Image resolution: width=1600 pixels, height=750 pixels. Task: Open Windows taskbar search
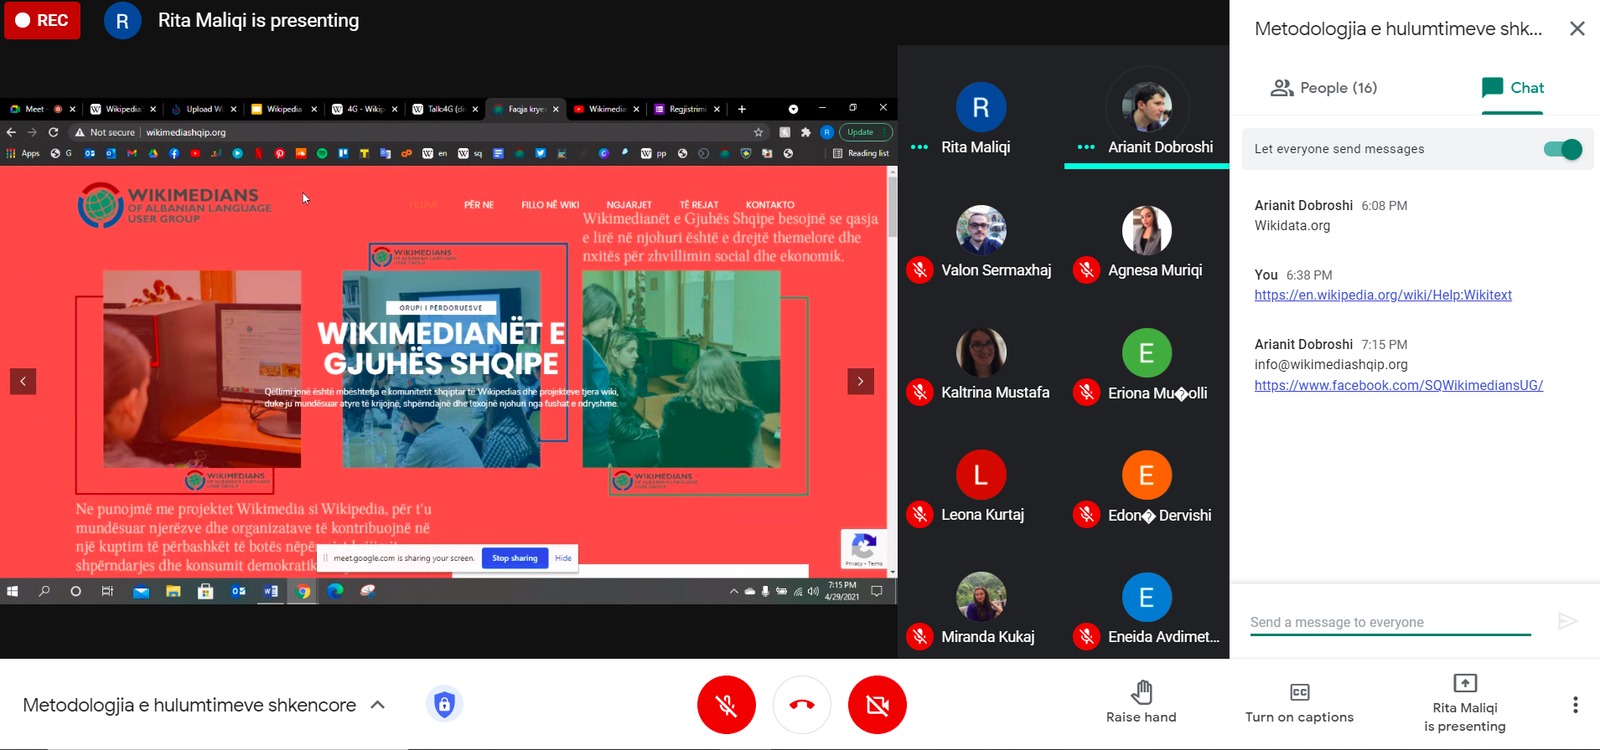coord(44,591)
